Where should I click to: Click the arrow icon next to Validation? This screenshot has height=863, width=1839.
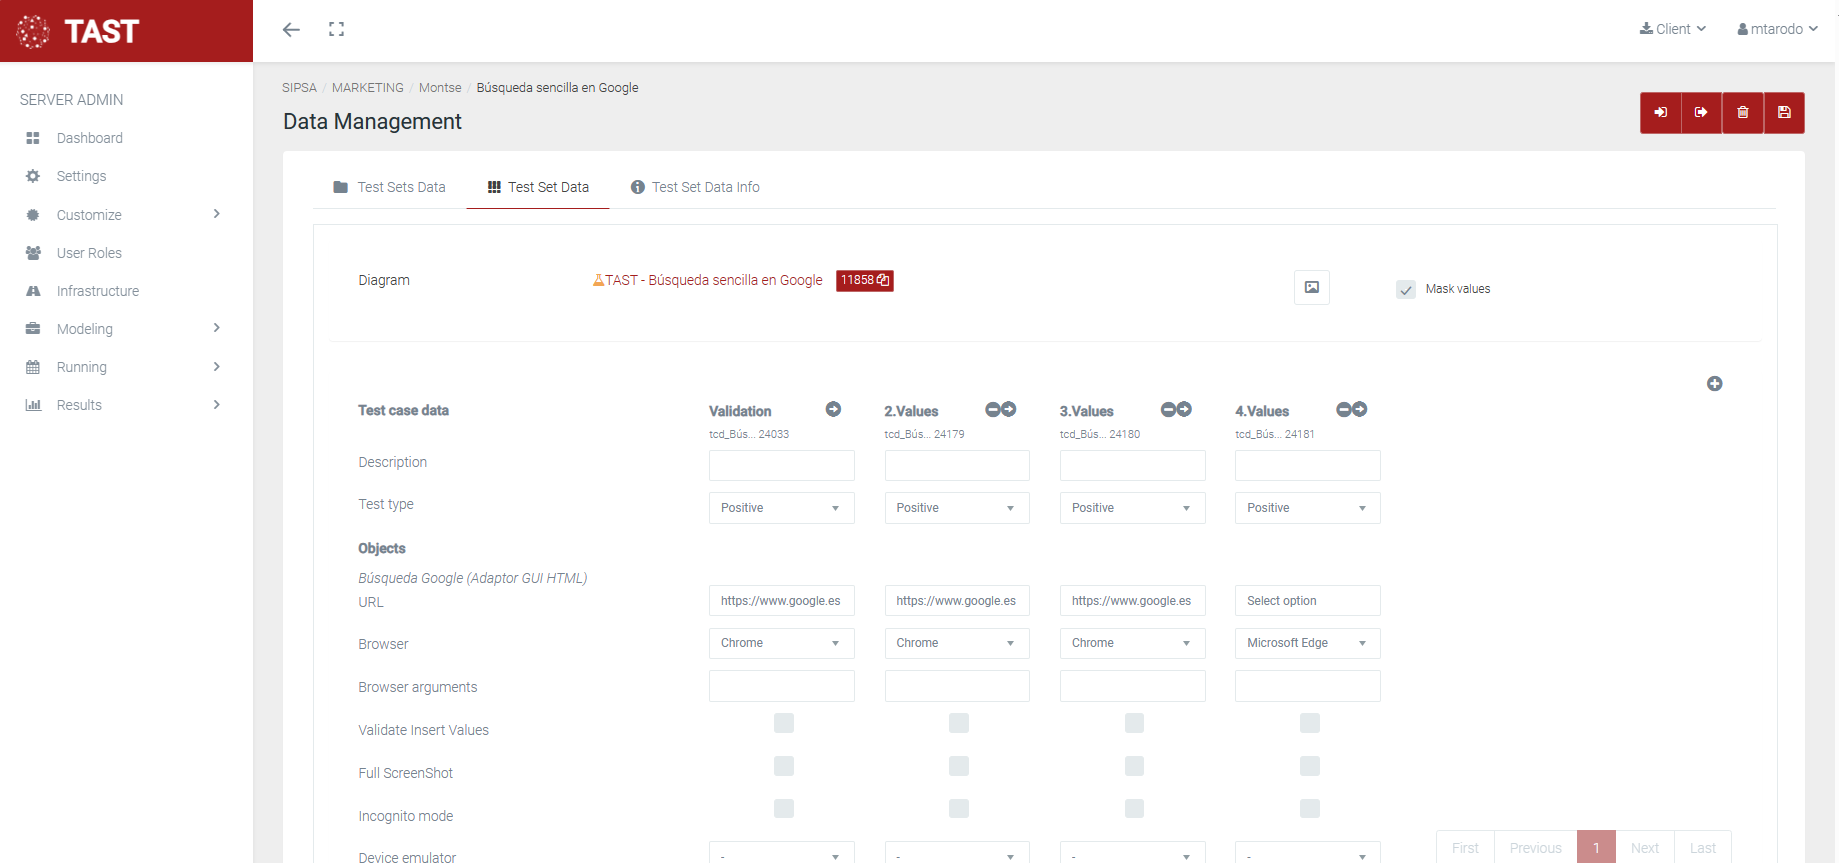[833, 409]
